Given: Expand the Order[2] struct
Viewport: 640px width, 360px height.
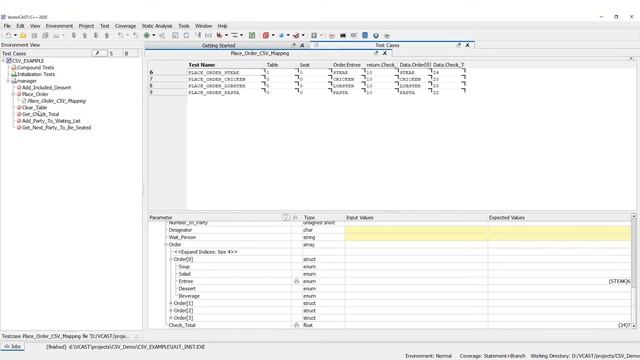Looking at the screenshot, I should coord(171,311).
